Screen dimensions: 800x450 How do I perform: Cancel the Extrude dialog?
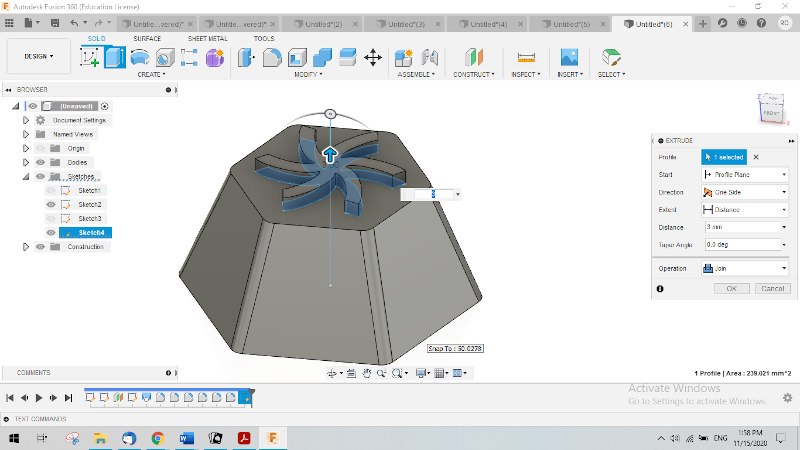coord(772,289)
